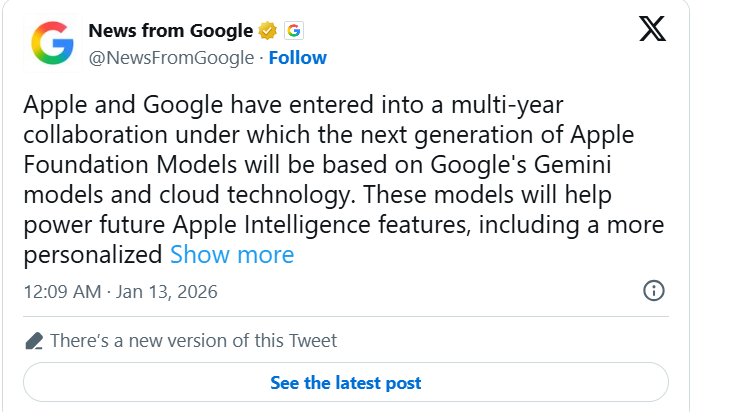Click the pencil edit-history icon
Screen dimensions: 732x412
pos(34,341)
